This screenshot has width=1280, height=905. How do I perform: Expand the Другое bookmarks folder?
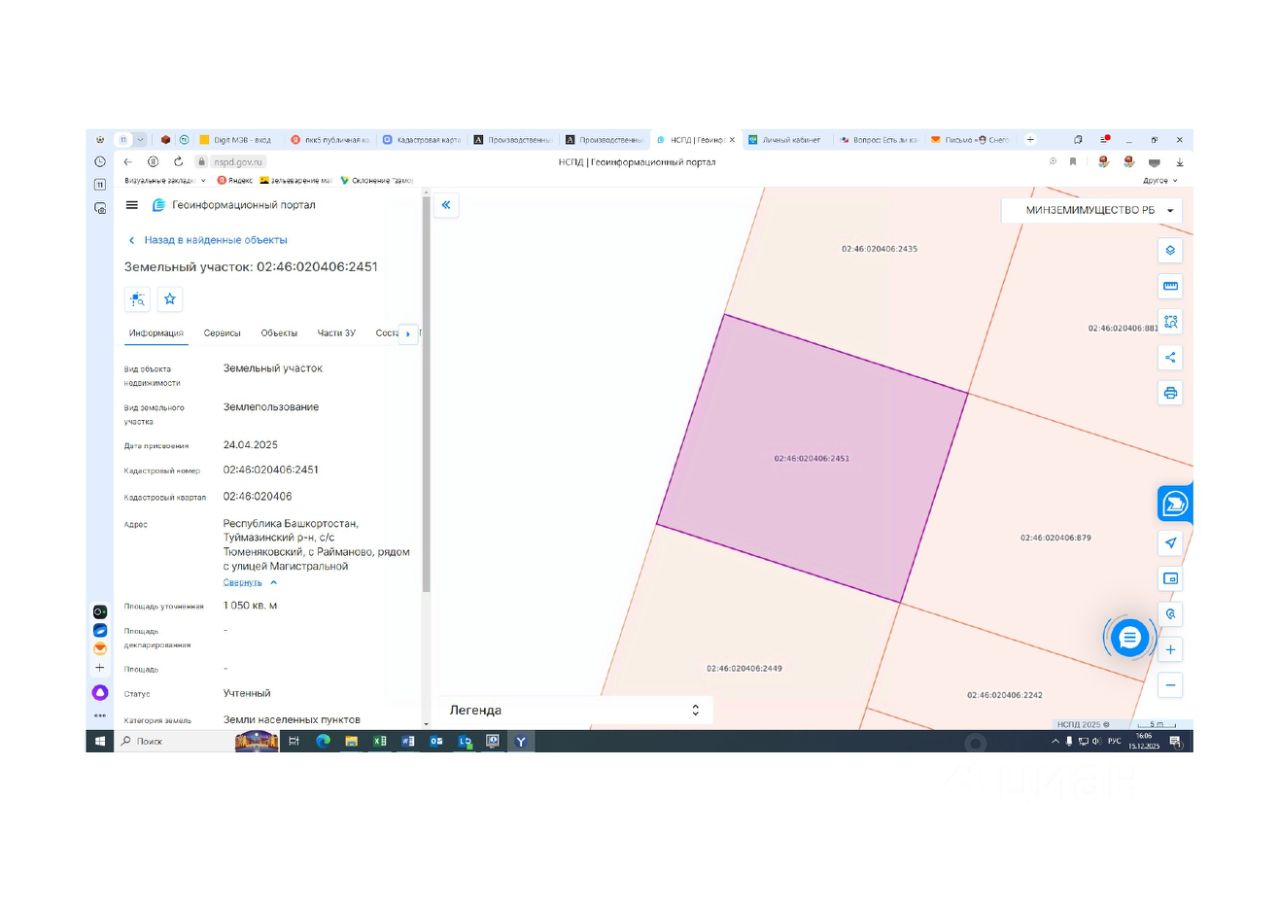[1160, 180]
